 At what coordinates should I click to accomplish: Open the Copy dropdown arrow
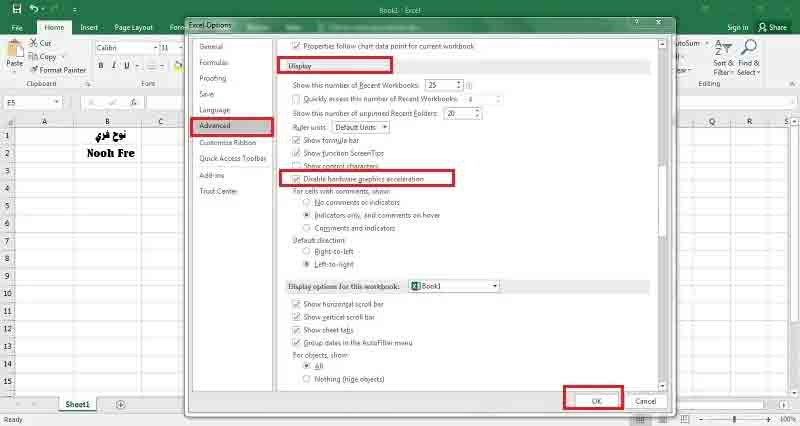coord(63,57)
